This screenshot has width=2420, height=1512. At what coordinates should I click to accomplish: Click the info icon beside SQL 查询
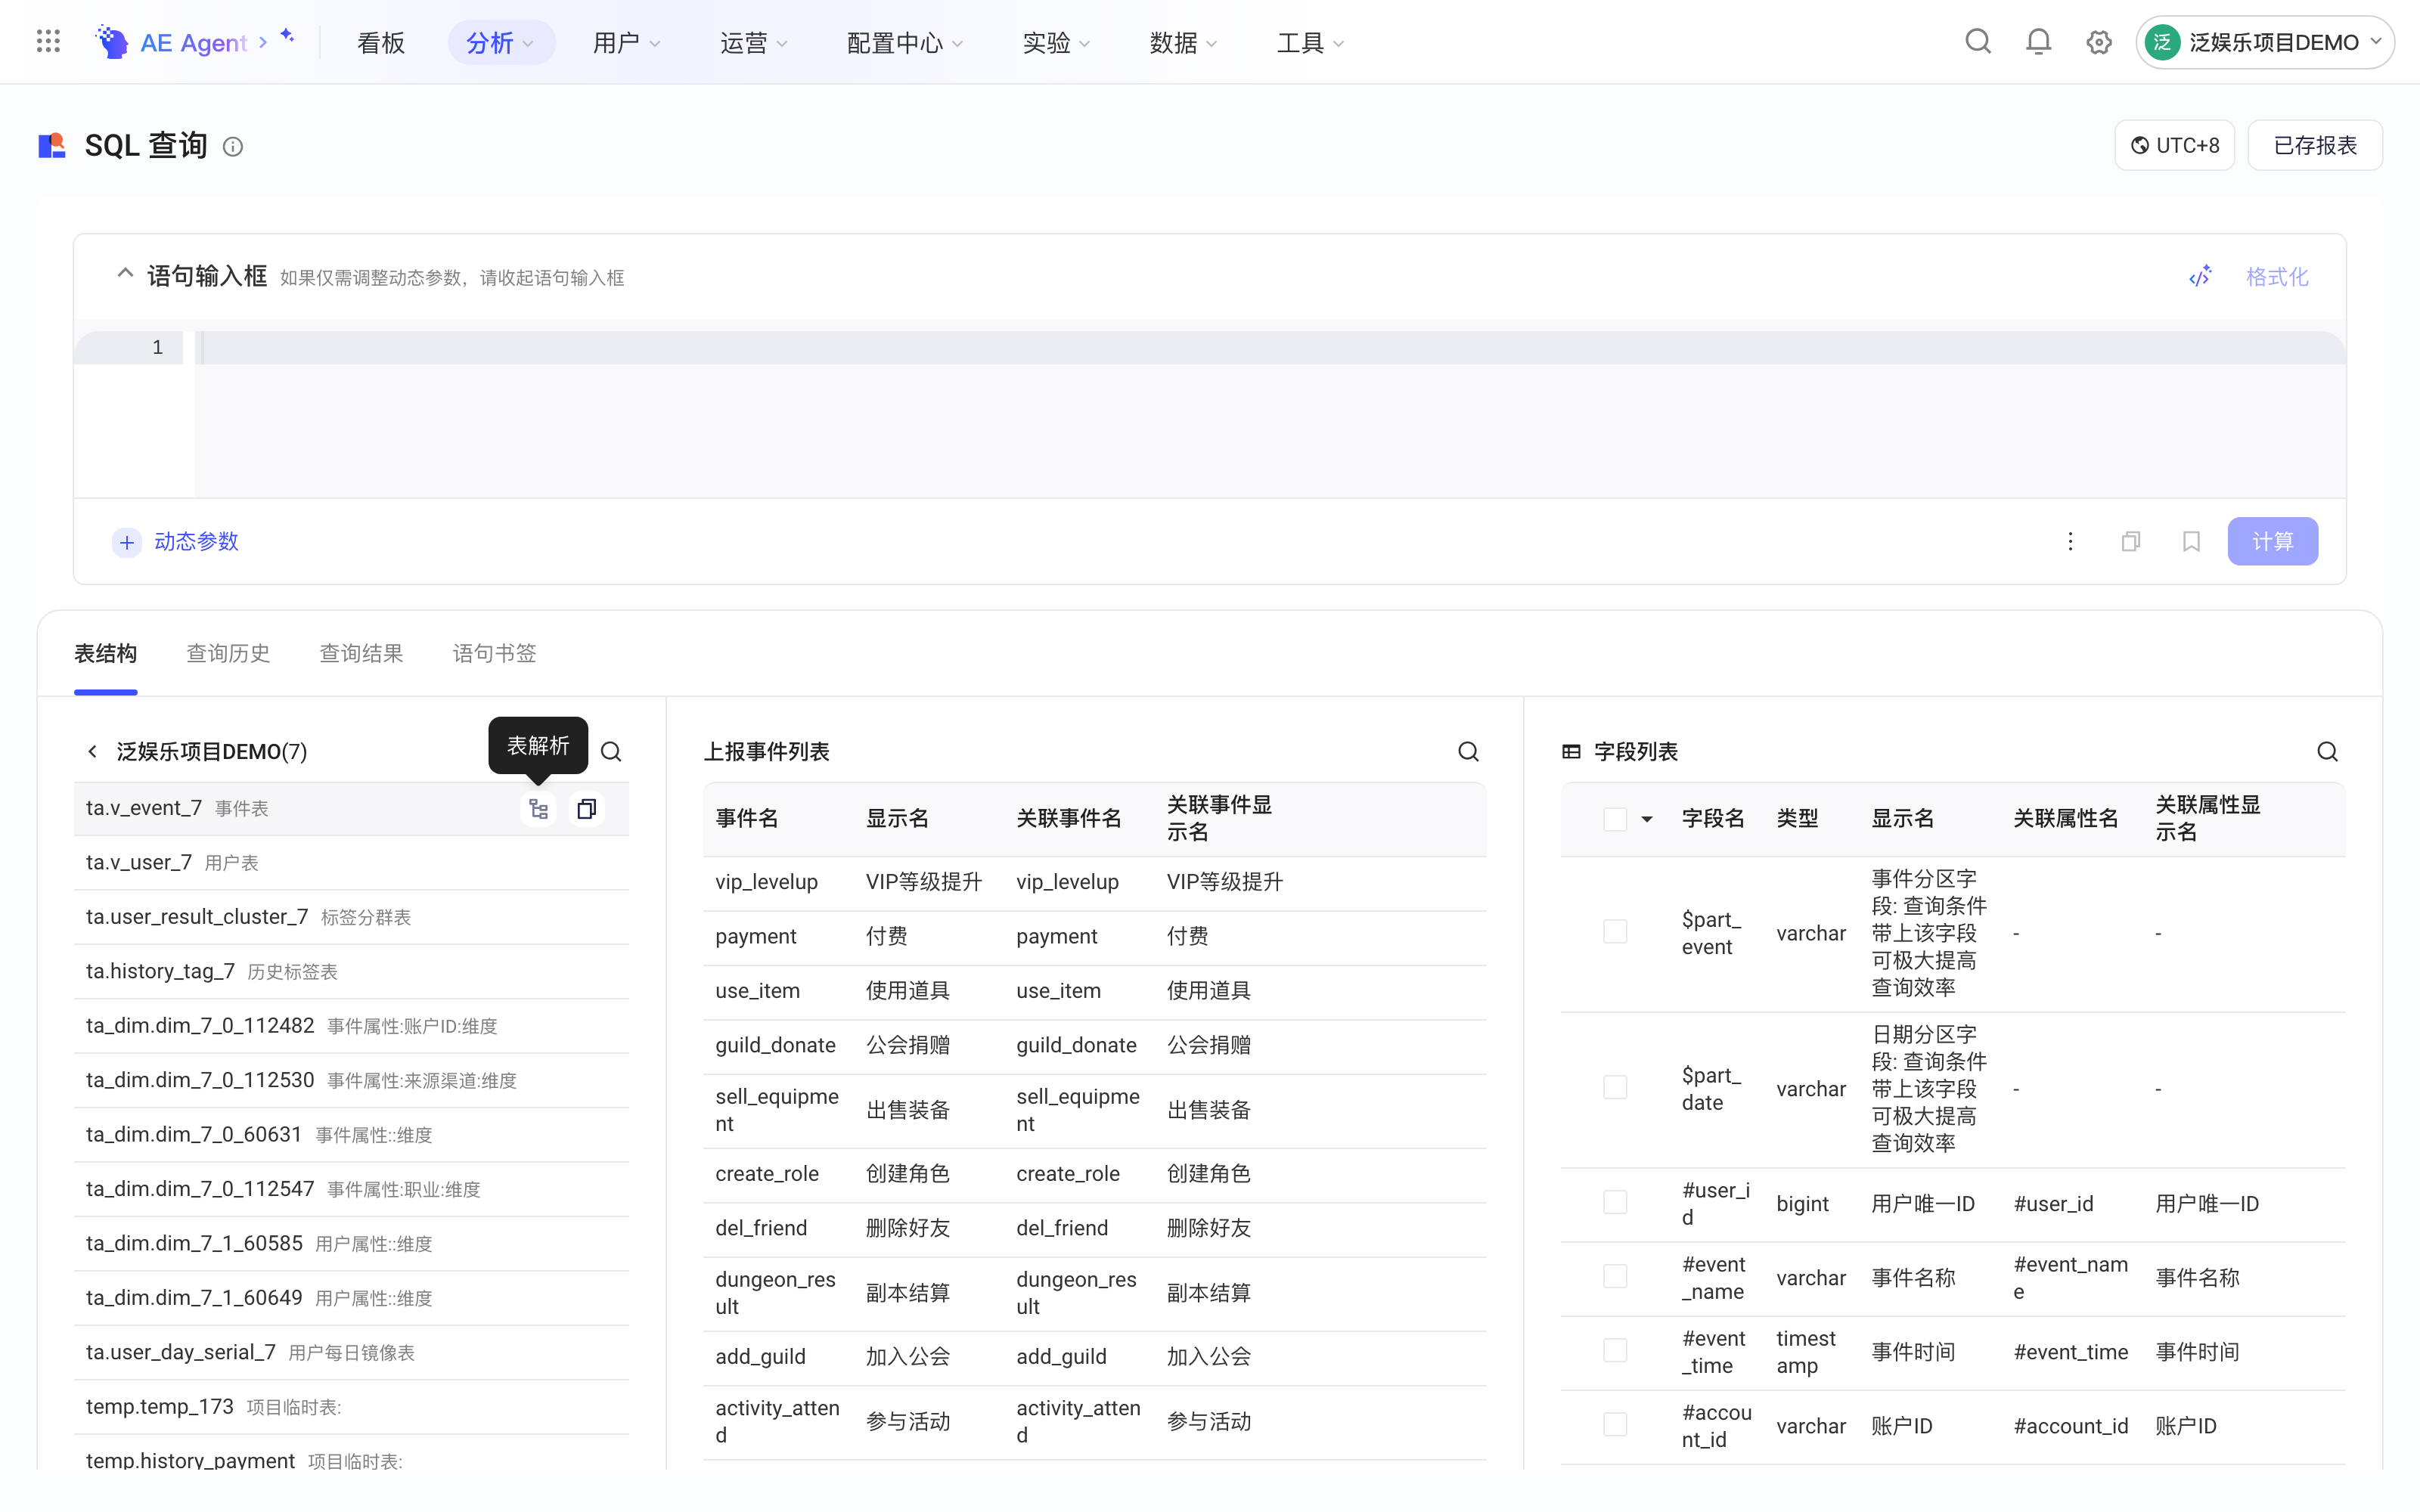coord(233,147)
